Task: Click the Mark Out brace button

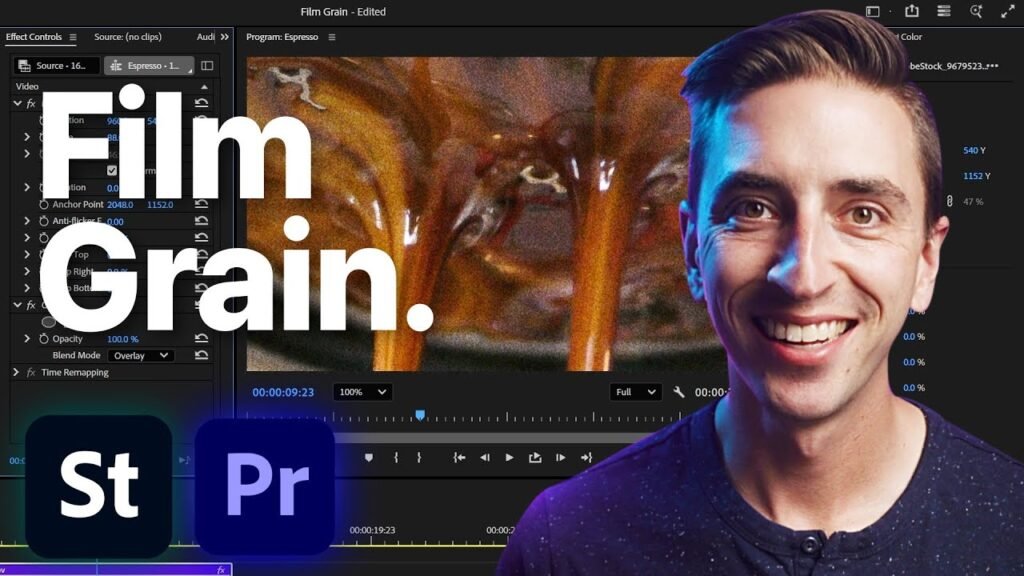Action: (x=419, y=458)
